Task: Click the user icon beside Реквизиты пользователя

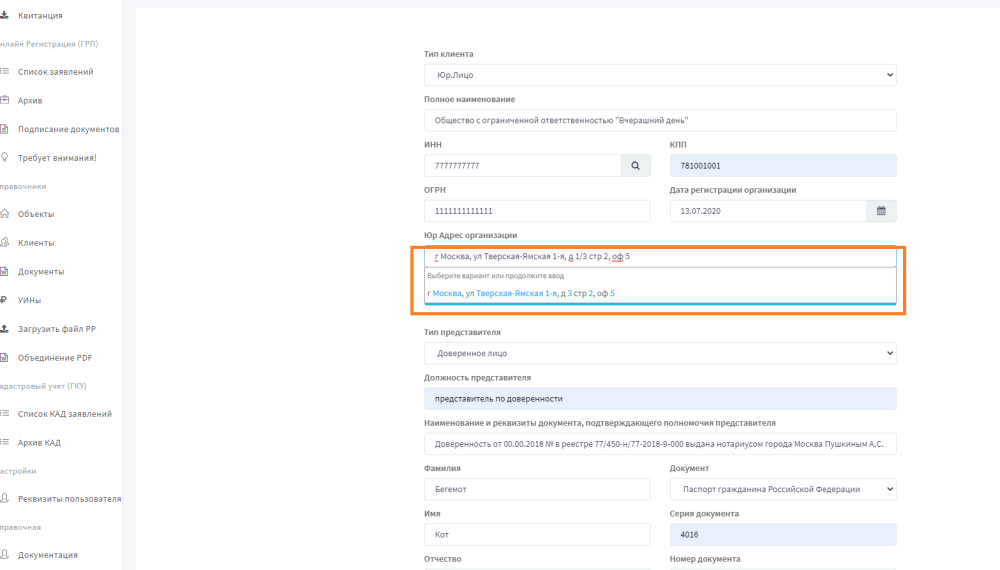Action: pos(4,498)
